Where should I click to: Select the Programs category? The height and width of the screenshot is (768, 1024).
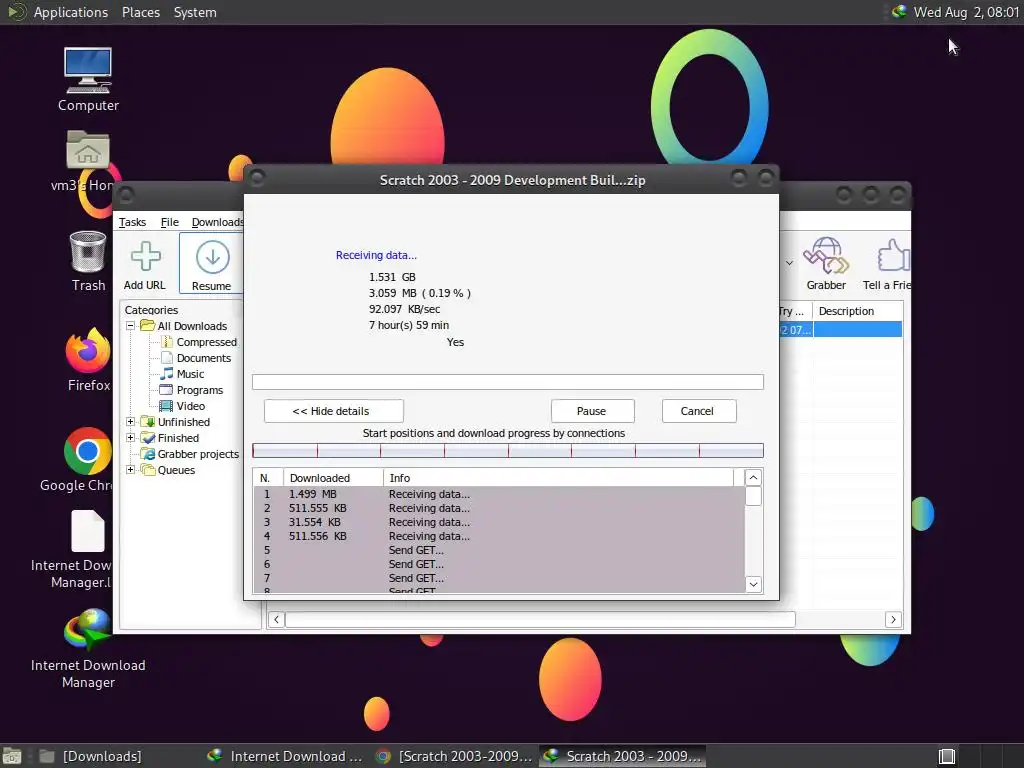tap(200, 390)
